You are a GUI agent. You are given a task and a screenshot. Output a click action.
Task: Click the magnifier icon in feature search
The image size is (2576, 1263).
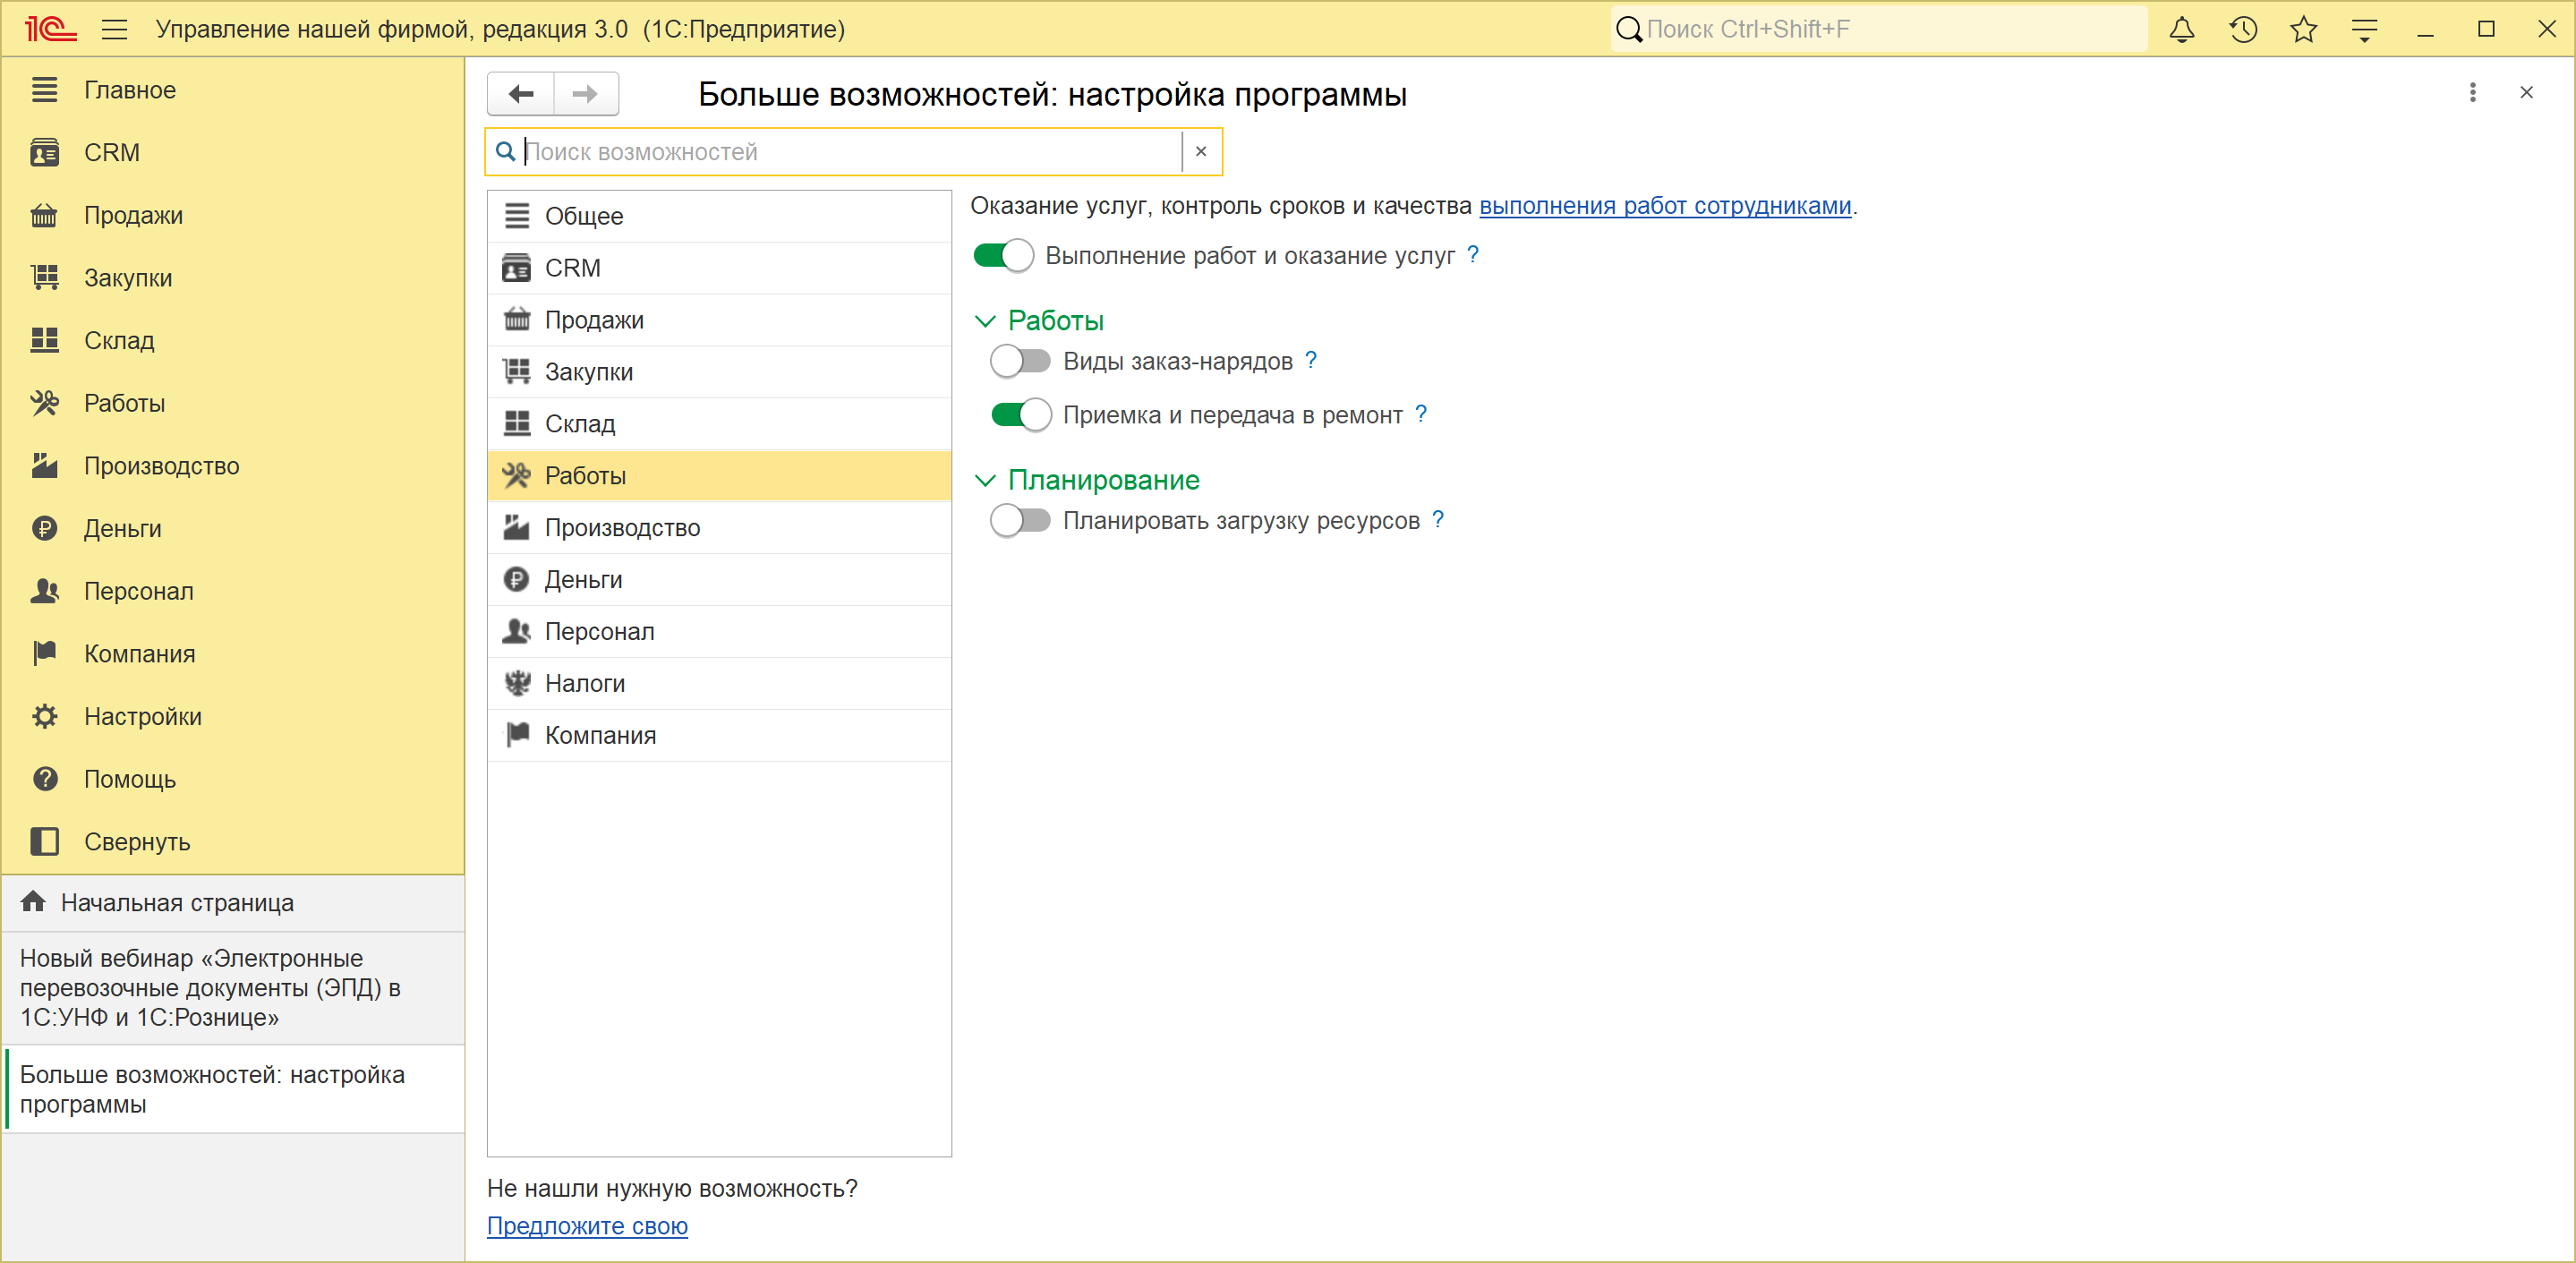pyautogui.click(x=506, y=151)
